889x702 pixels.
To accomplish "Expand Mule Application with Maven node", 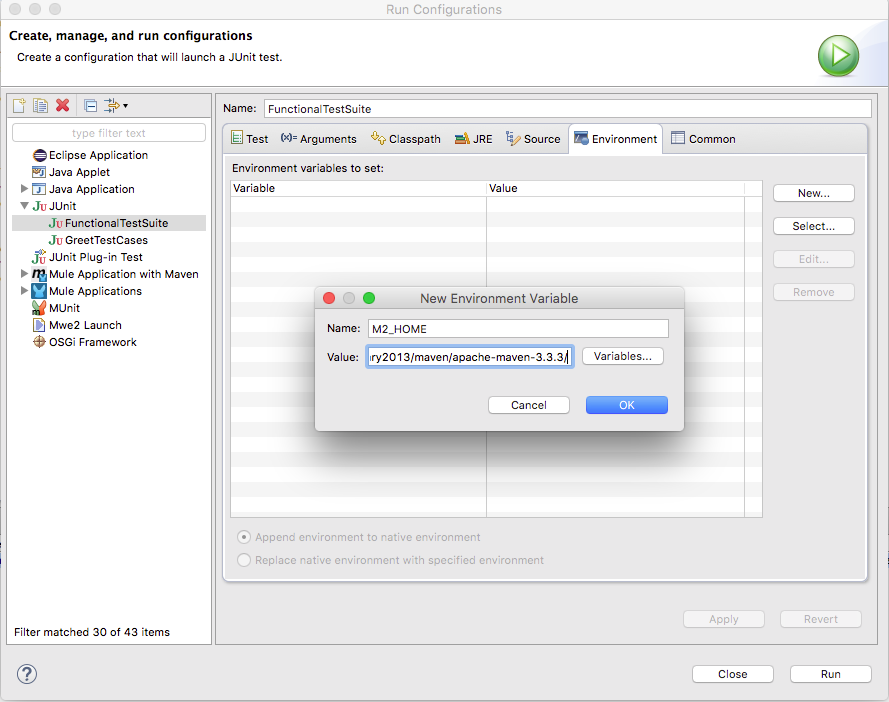I will coord(24,274).
